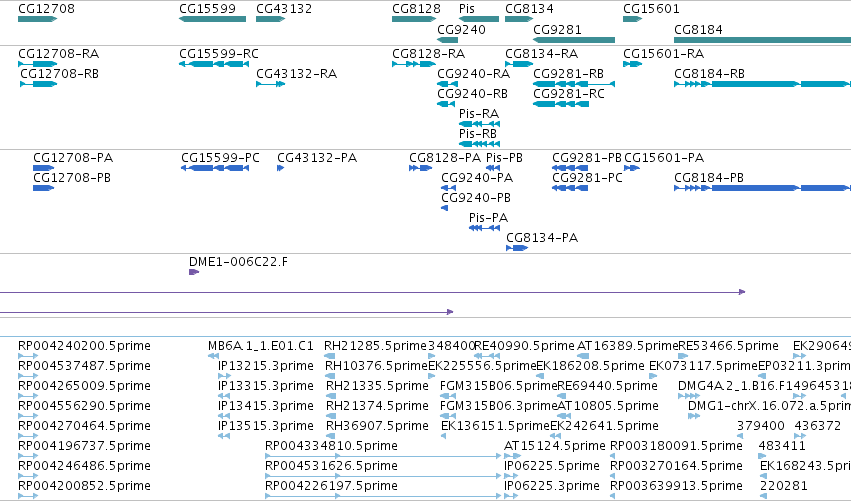This screenshot has height=501, width=851.
Task: Click transcript CG8128-RA label
Action: click(429, 54)
